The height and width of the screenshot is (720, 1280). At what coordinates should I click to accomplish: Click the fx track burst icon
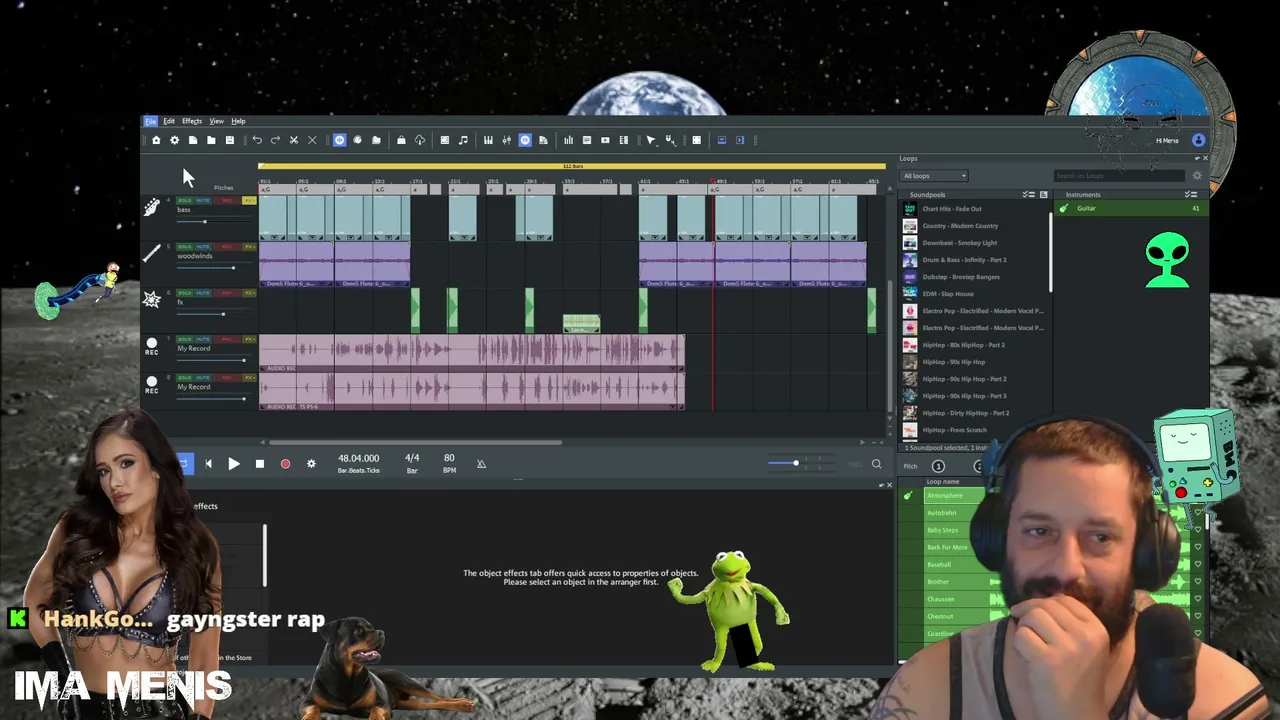pyautogui.click(x=152, y=300)
